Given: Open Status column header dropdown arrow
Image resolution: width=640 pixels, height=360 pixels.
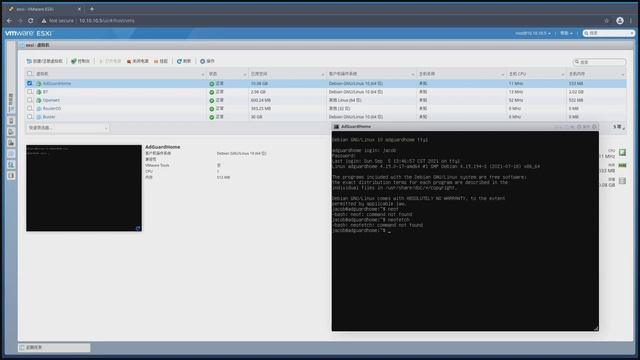Looking at the screenshot, I should pyautogui.click(x=245, y=74).
